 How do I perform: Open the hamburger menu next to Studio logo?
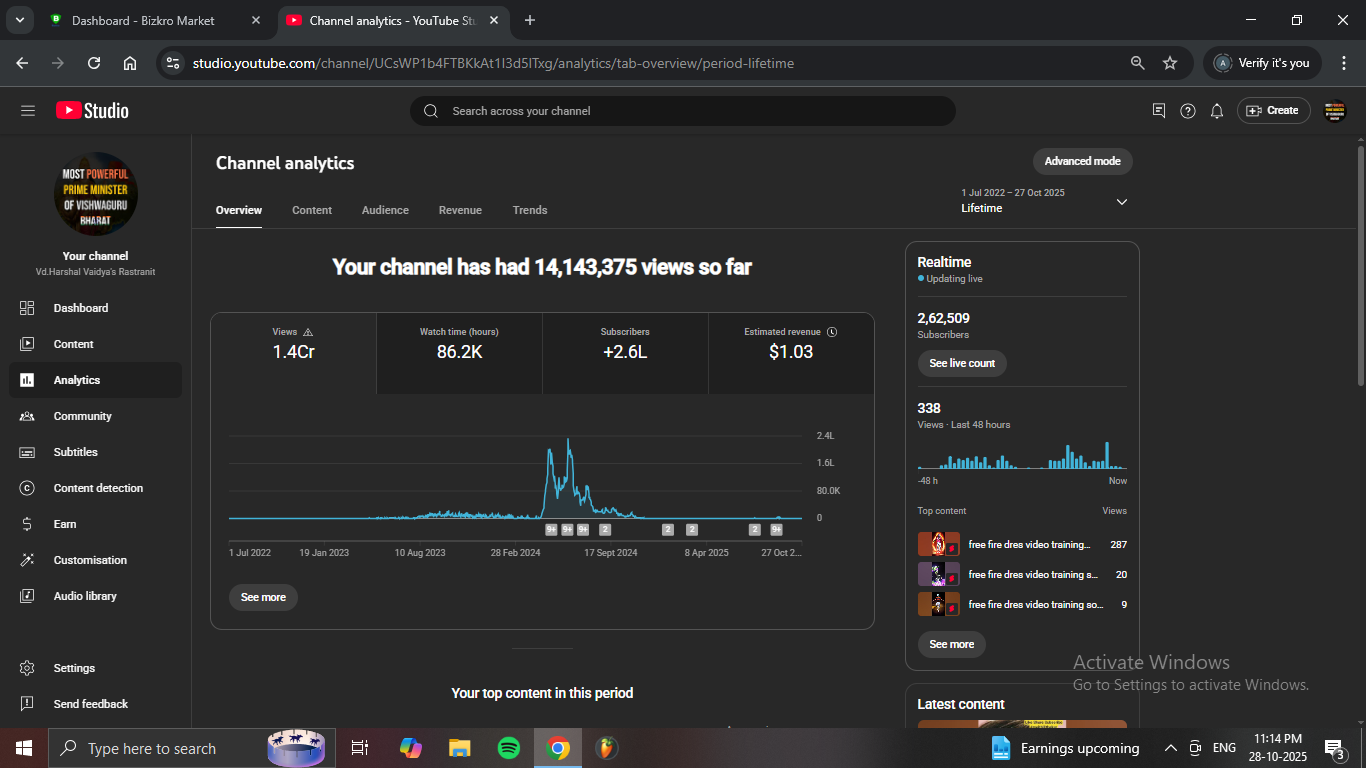28,111
